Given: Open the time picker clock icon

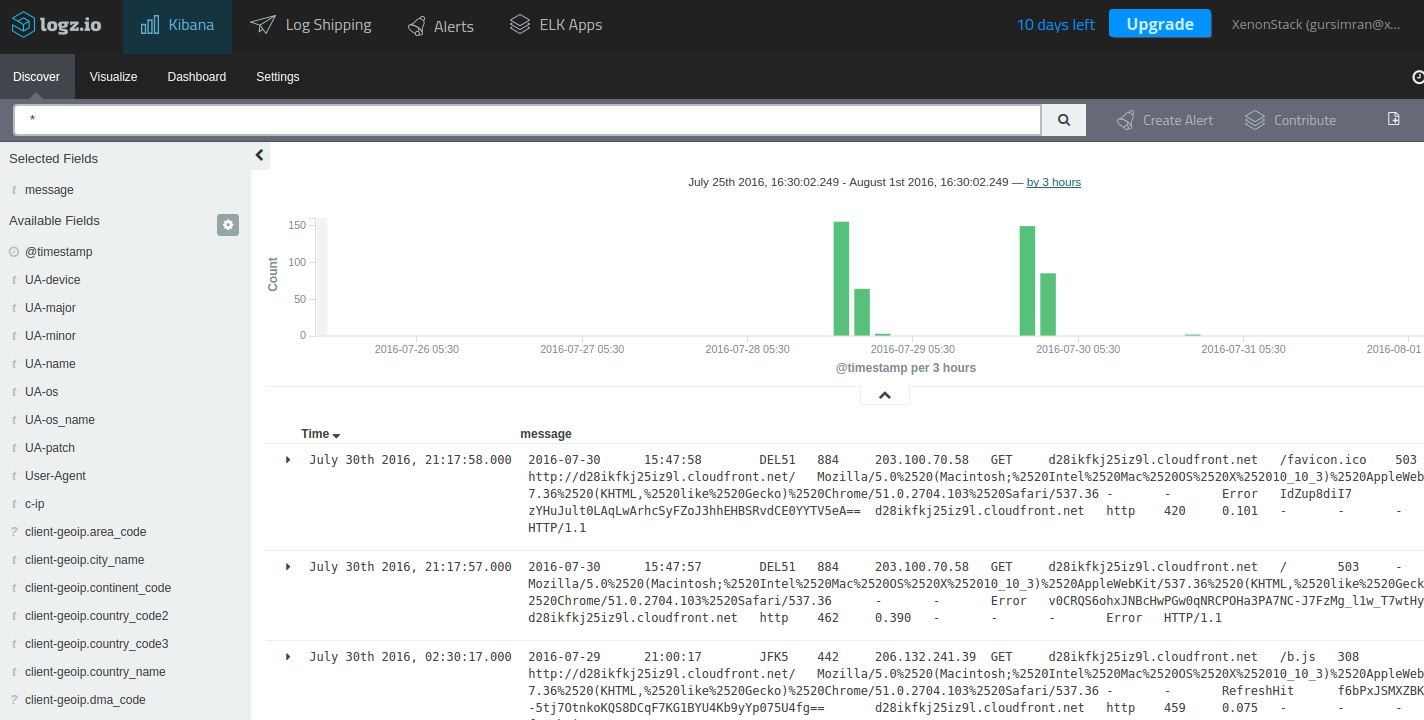Looking at the screenshot, I should 1417,77.
